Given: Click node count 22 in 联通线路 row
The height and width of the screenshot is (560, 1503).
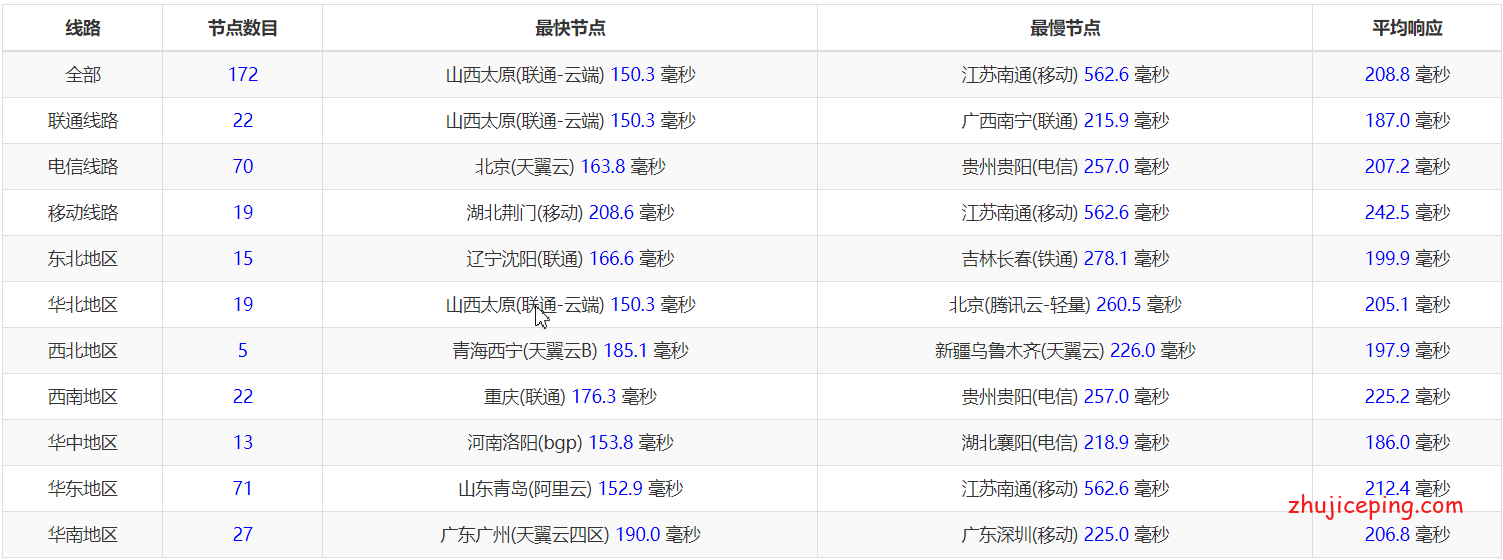Looking at the screenshot, I should click(243, 121).
